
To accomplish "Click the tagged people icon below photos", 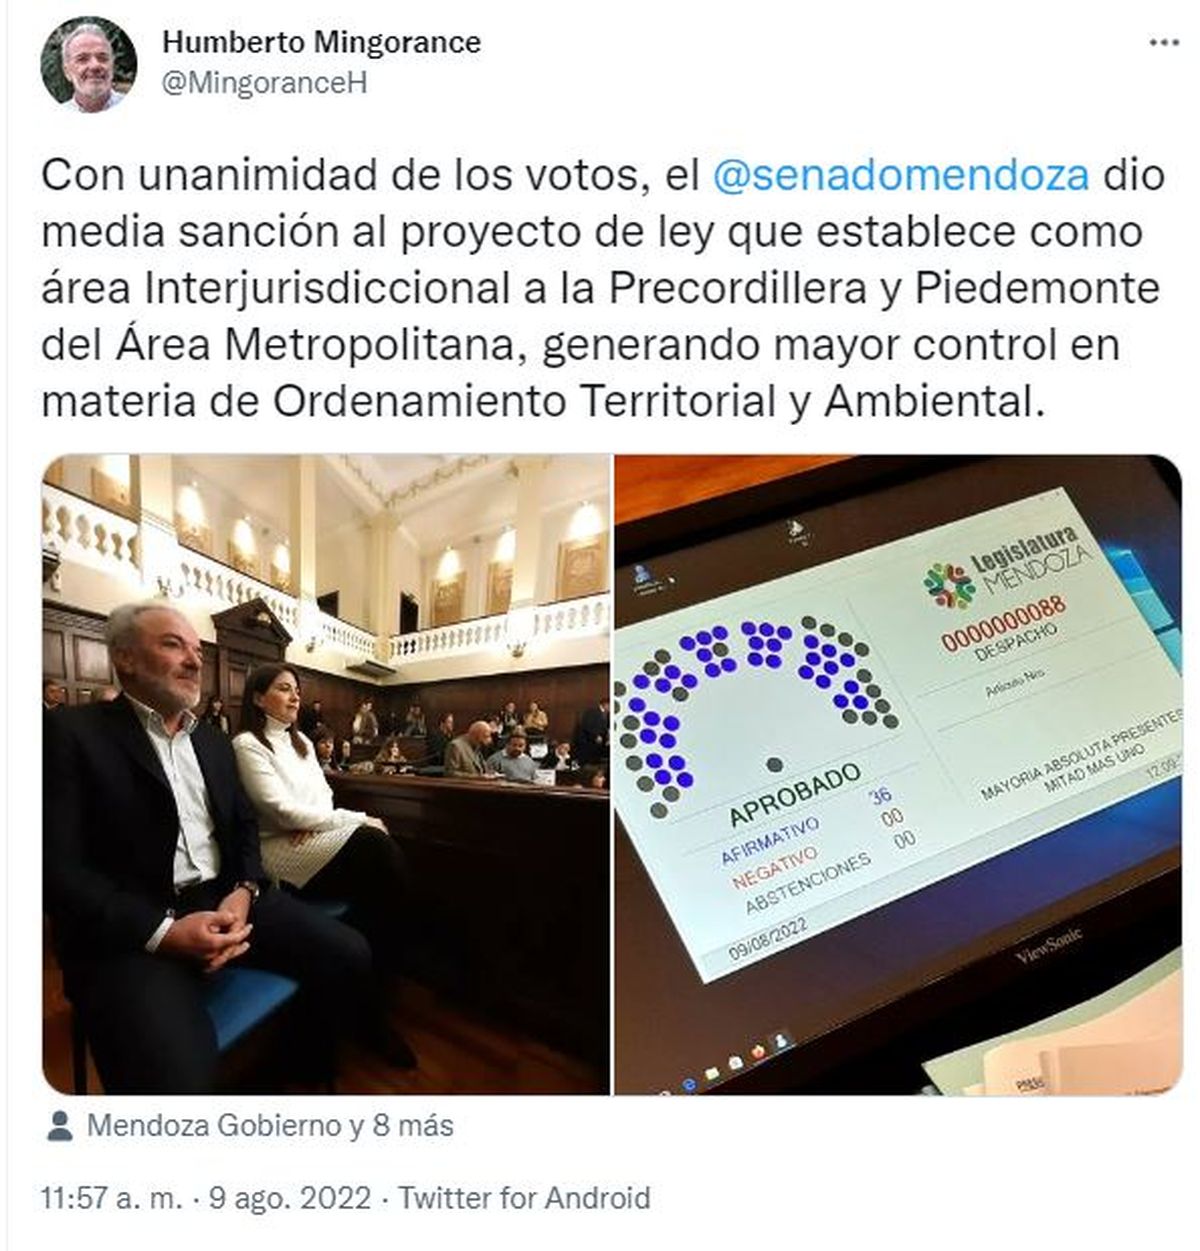I will pos(60,1126).
